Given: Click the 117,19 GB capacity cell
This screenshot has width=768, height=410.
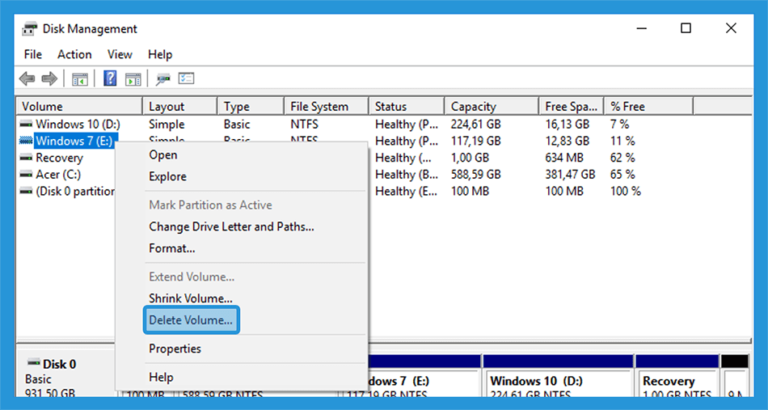Looking at the screenshot, I should pyautogui.click(x=476, y=141).
